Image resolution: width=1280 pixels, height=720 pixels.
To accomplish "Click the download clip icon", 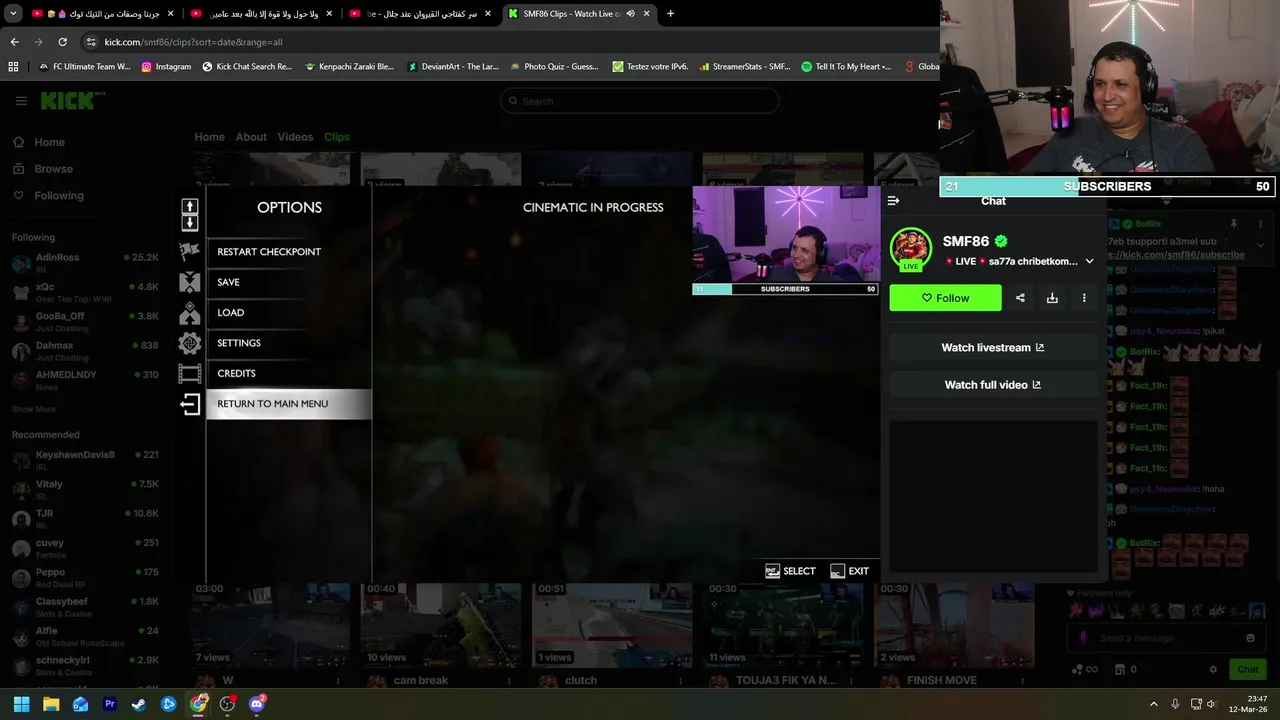I will 1052,298.
